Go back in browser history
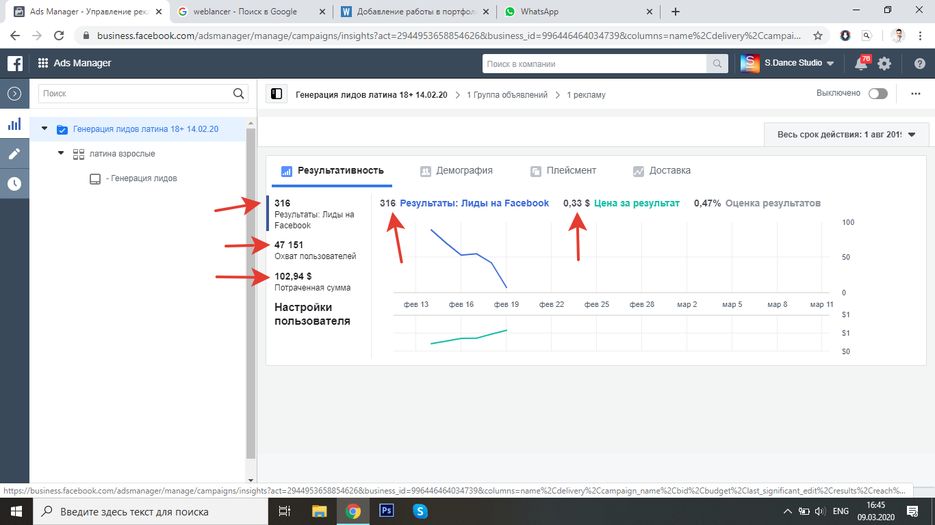 tap(15, 36)
